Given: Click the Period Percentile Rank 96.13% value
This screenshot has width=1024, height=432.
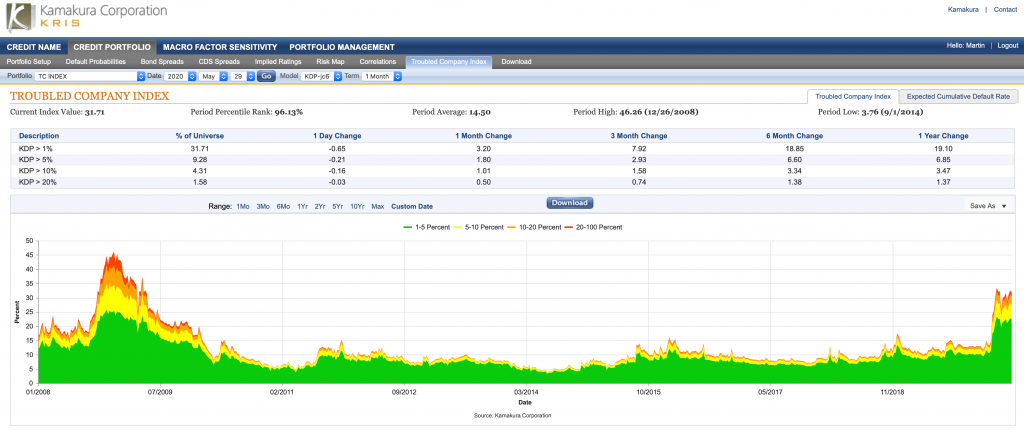Looking at the screenshot, I should coord(289,112).
